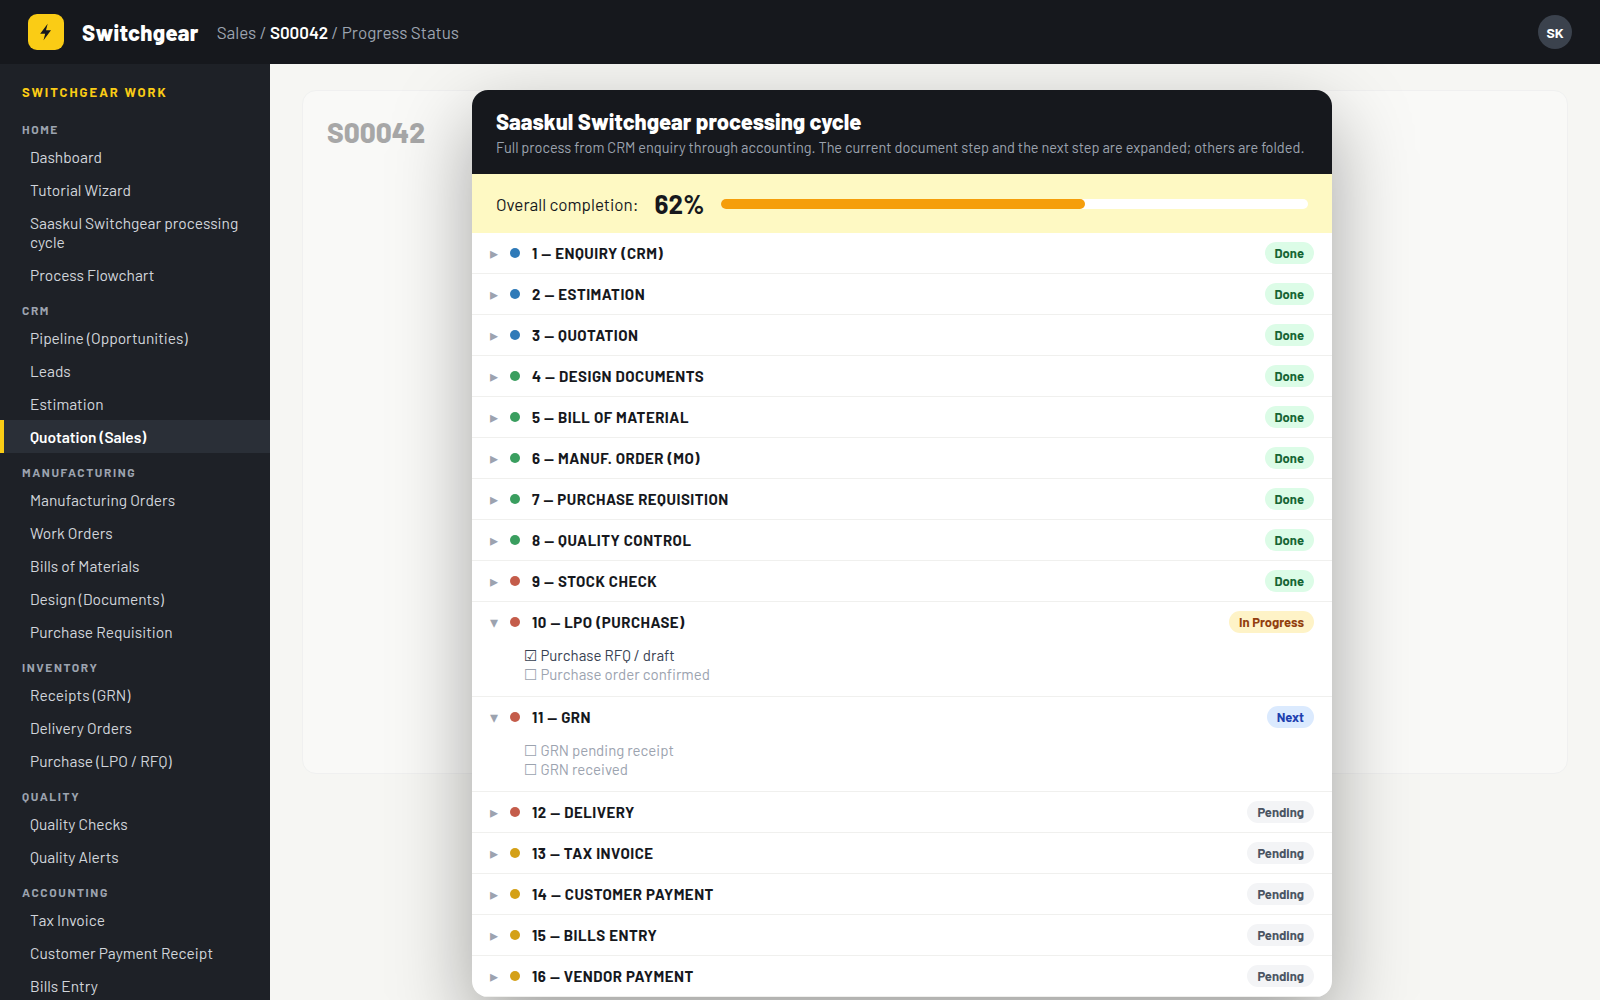Check Purchase order confirmed box

coord(531,675)
